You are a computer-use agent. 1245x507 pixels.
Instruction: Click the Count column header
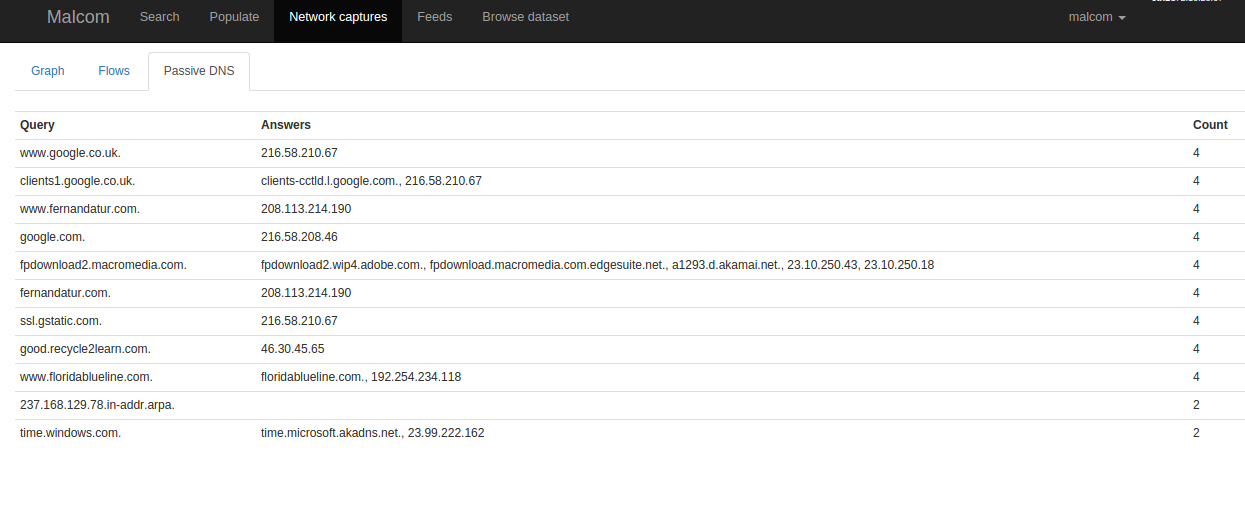tap(1210, 125)
